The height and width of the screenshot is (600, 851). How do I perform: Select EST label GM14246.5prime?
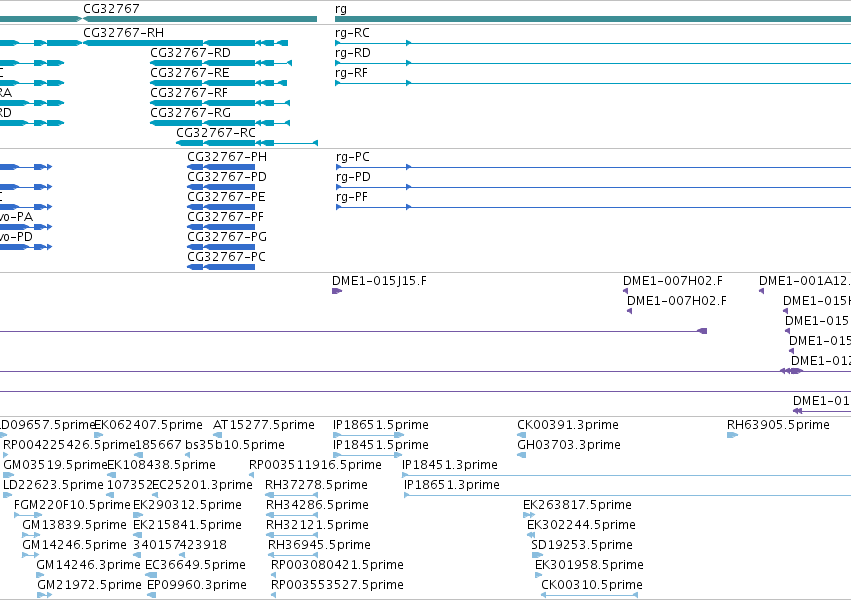click(x=74, y=545)
